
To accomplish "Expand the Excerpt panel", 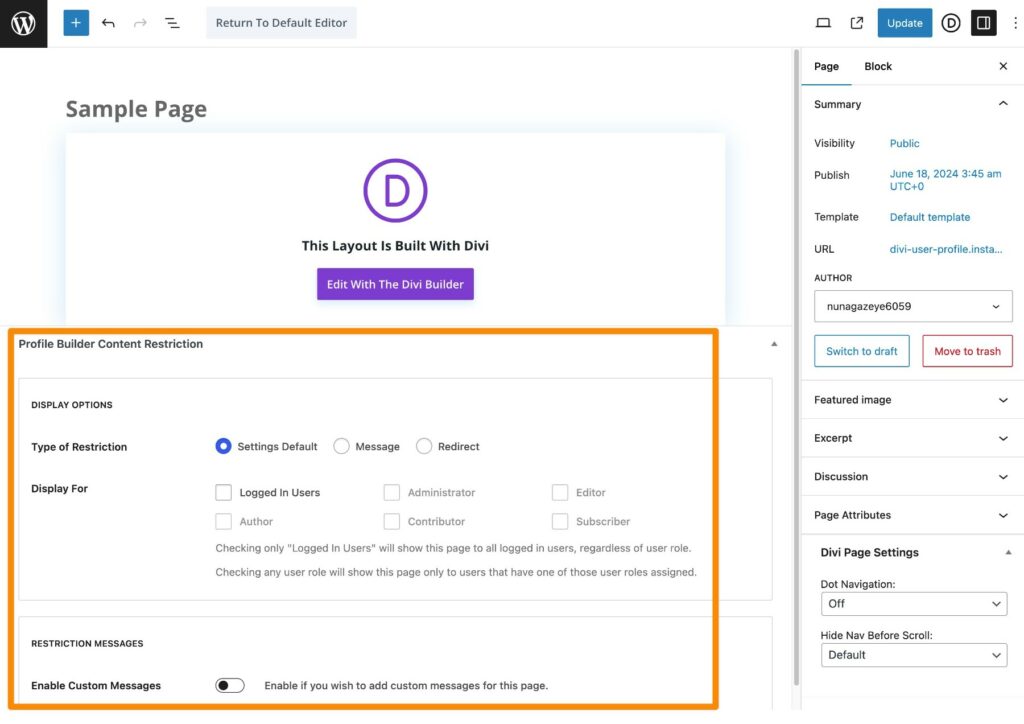I will click(x=911, y=438).
